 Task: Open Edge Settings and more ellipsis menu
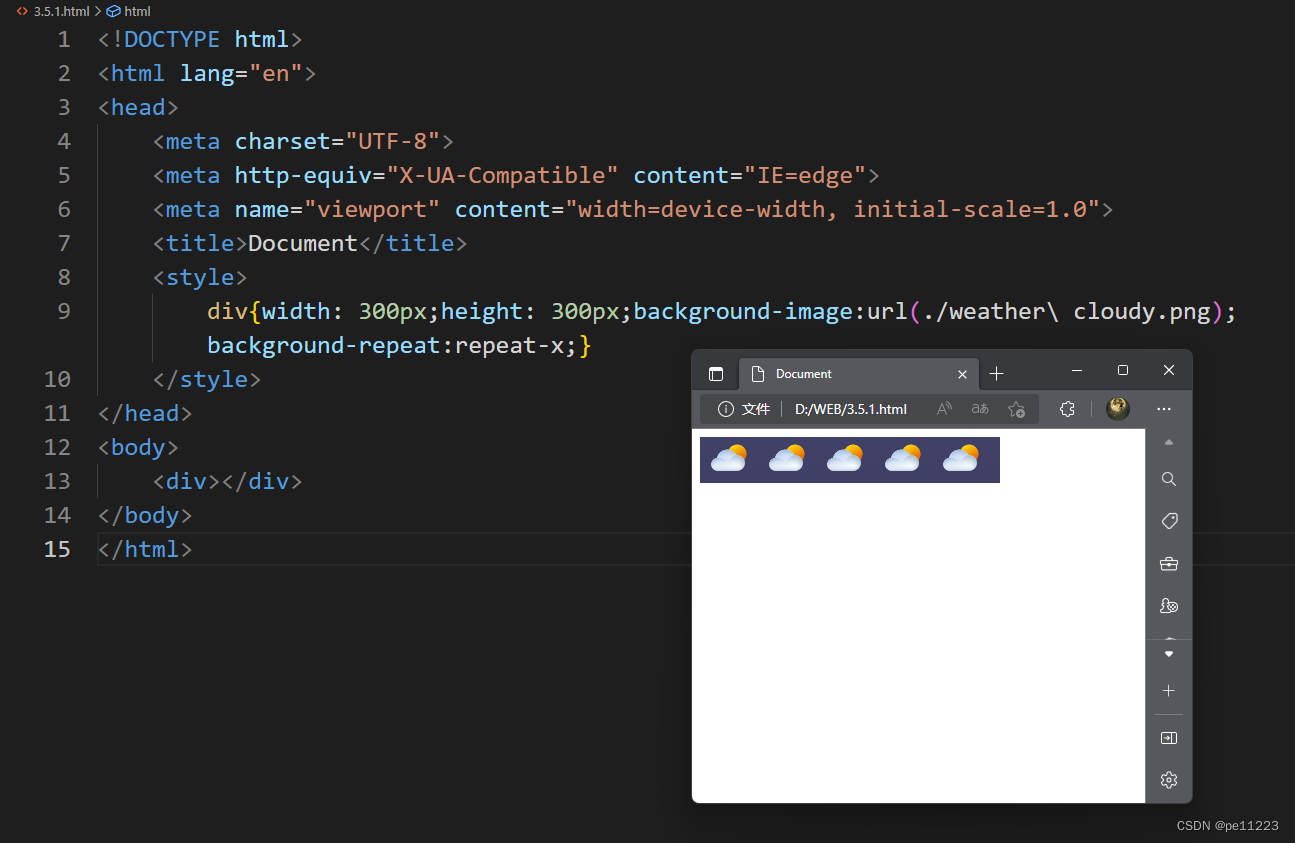(x=1164, y=409)
